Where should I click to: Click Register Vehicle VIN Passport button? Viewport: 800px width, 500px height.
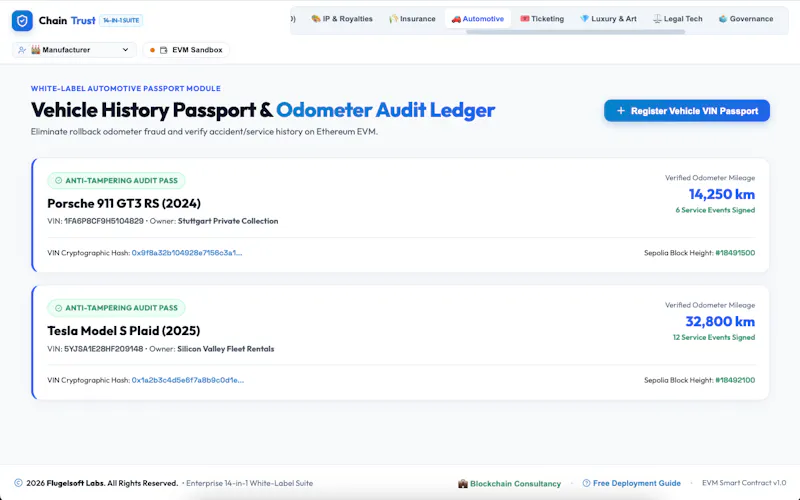tap(687, 111)
